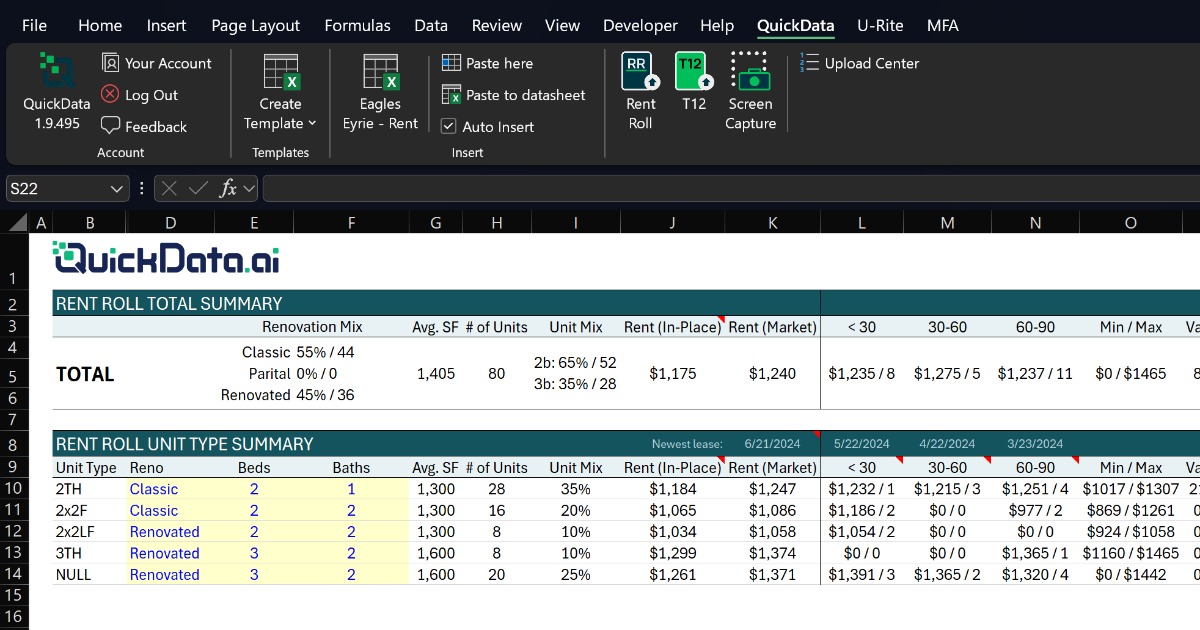
Task: Select the $1,299 in-place rent for 3TH
Action: [x=673, y=553]
